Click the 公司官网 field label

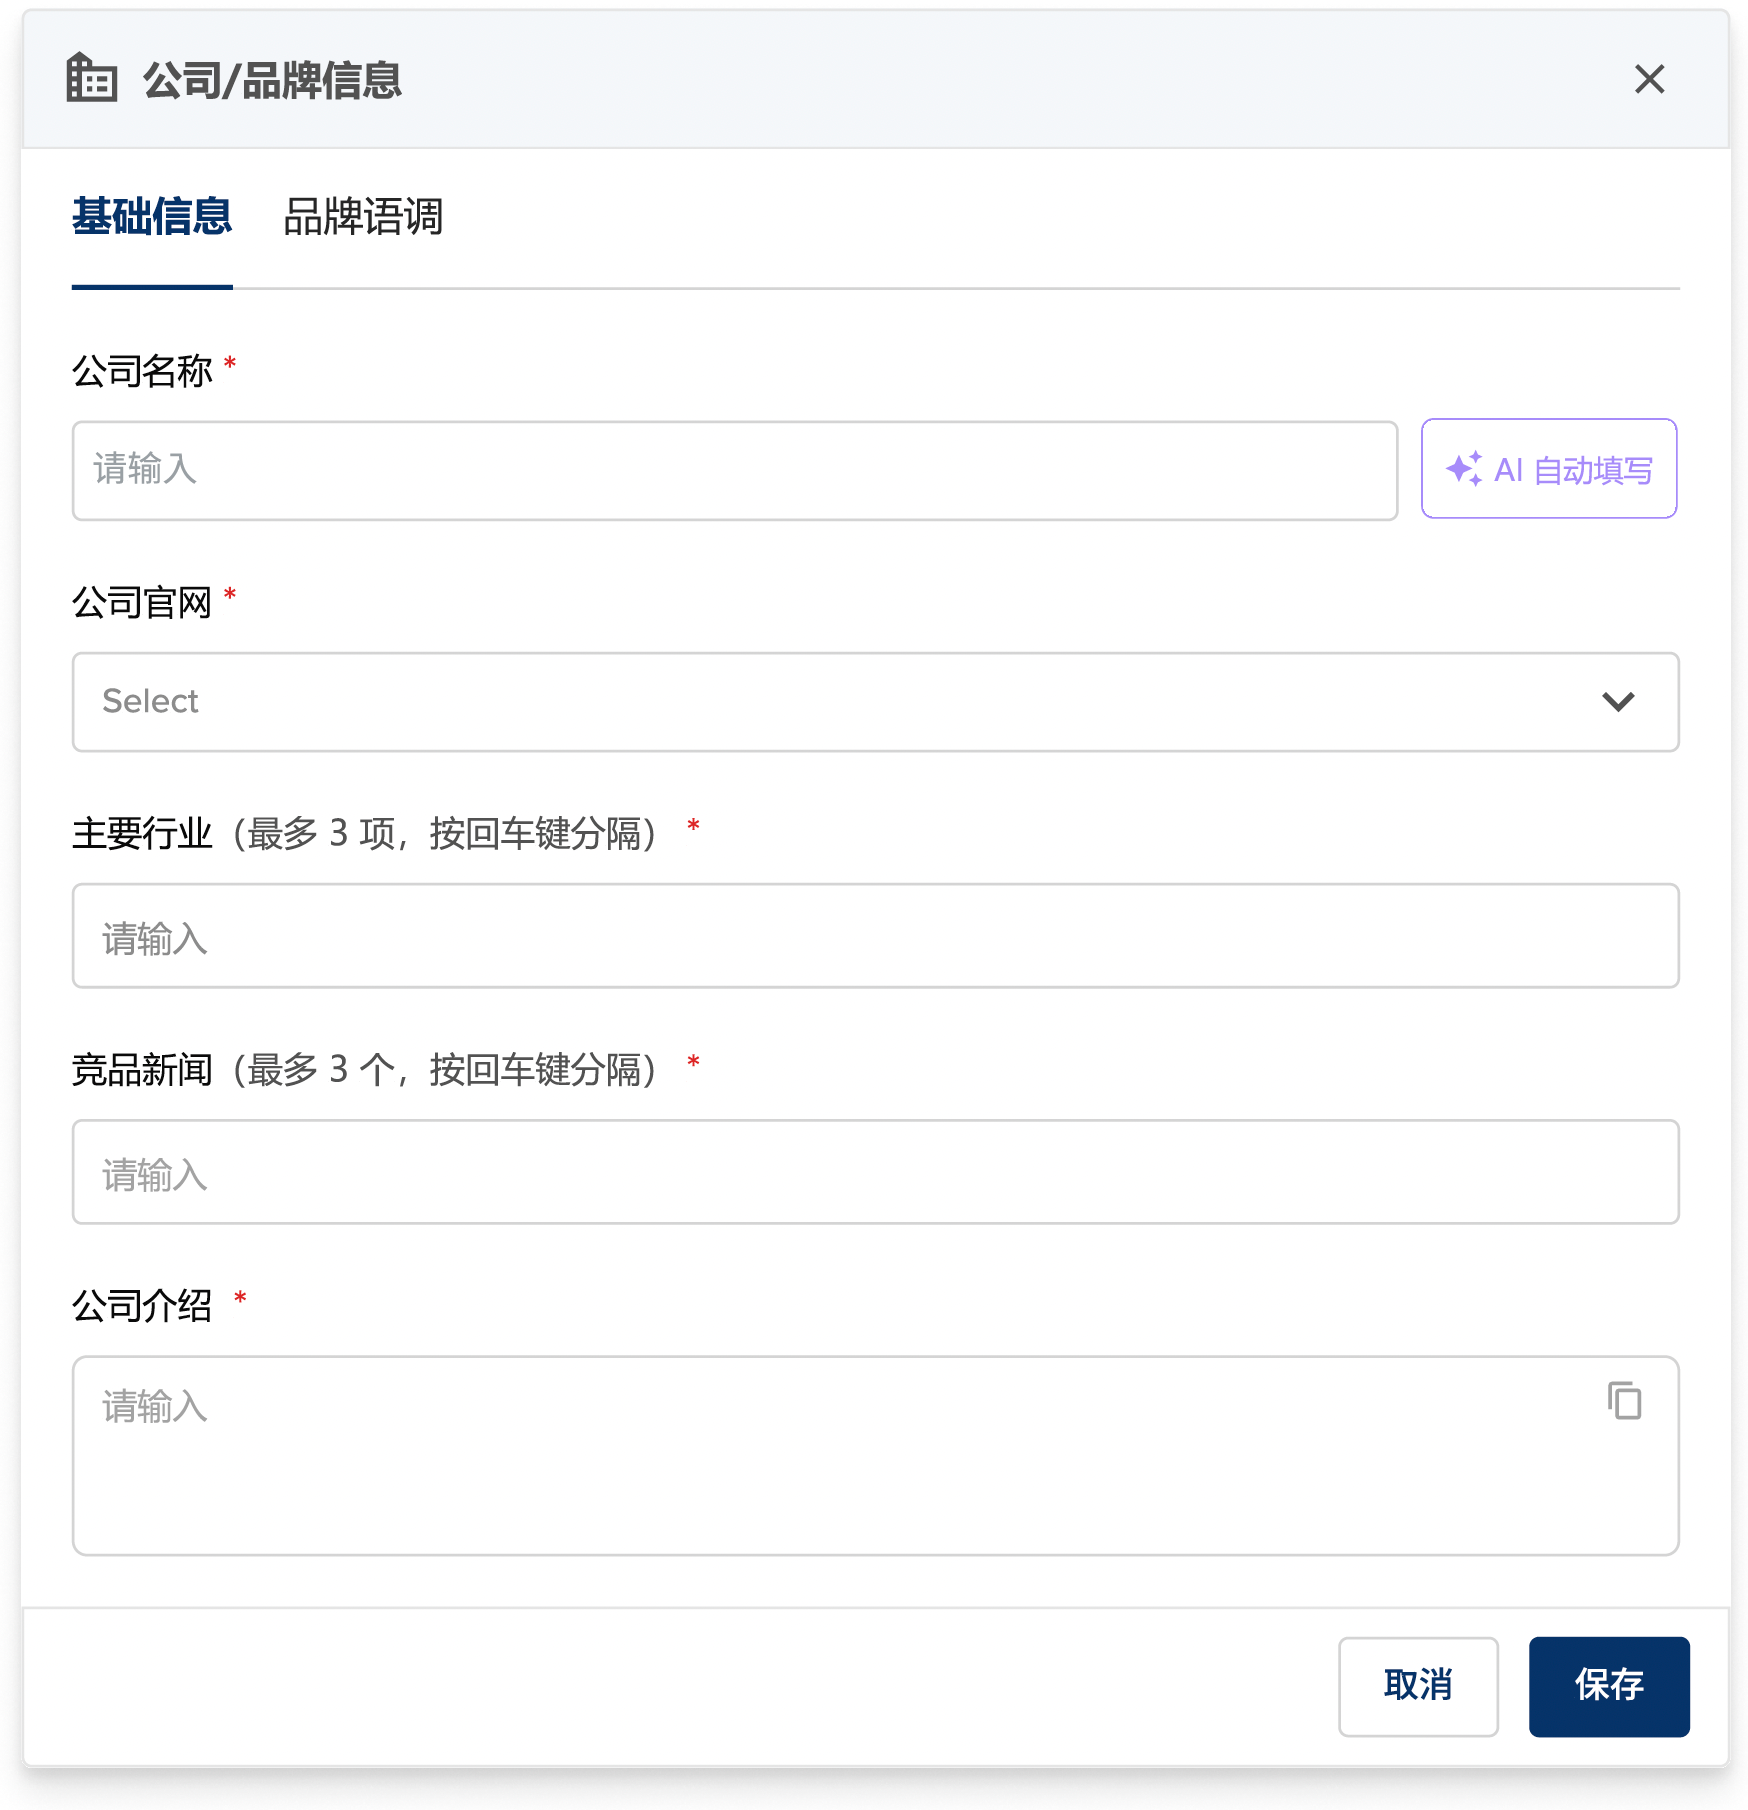(x=142, y=603)
